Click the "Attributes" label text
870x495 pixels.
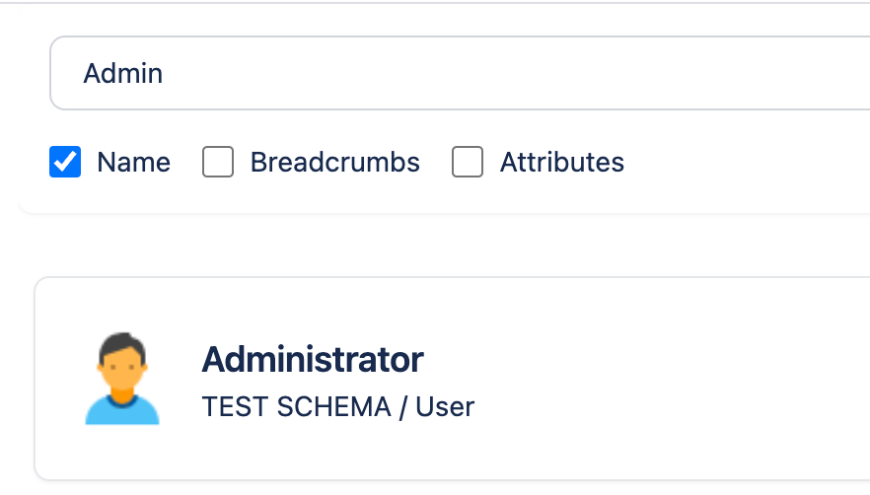coord(562,162)
